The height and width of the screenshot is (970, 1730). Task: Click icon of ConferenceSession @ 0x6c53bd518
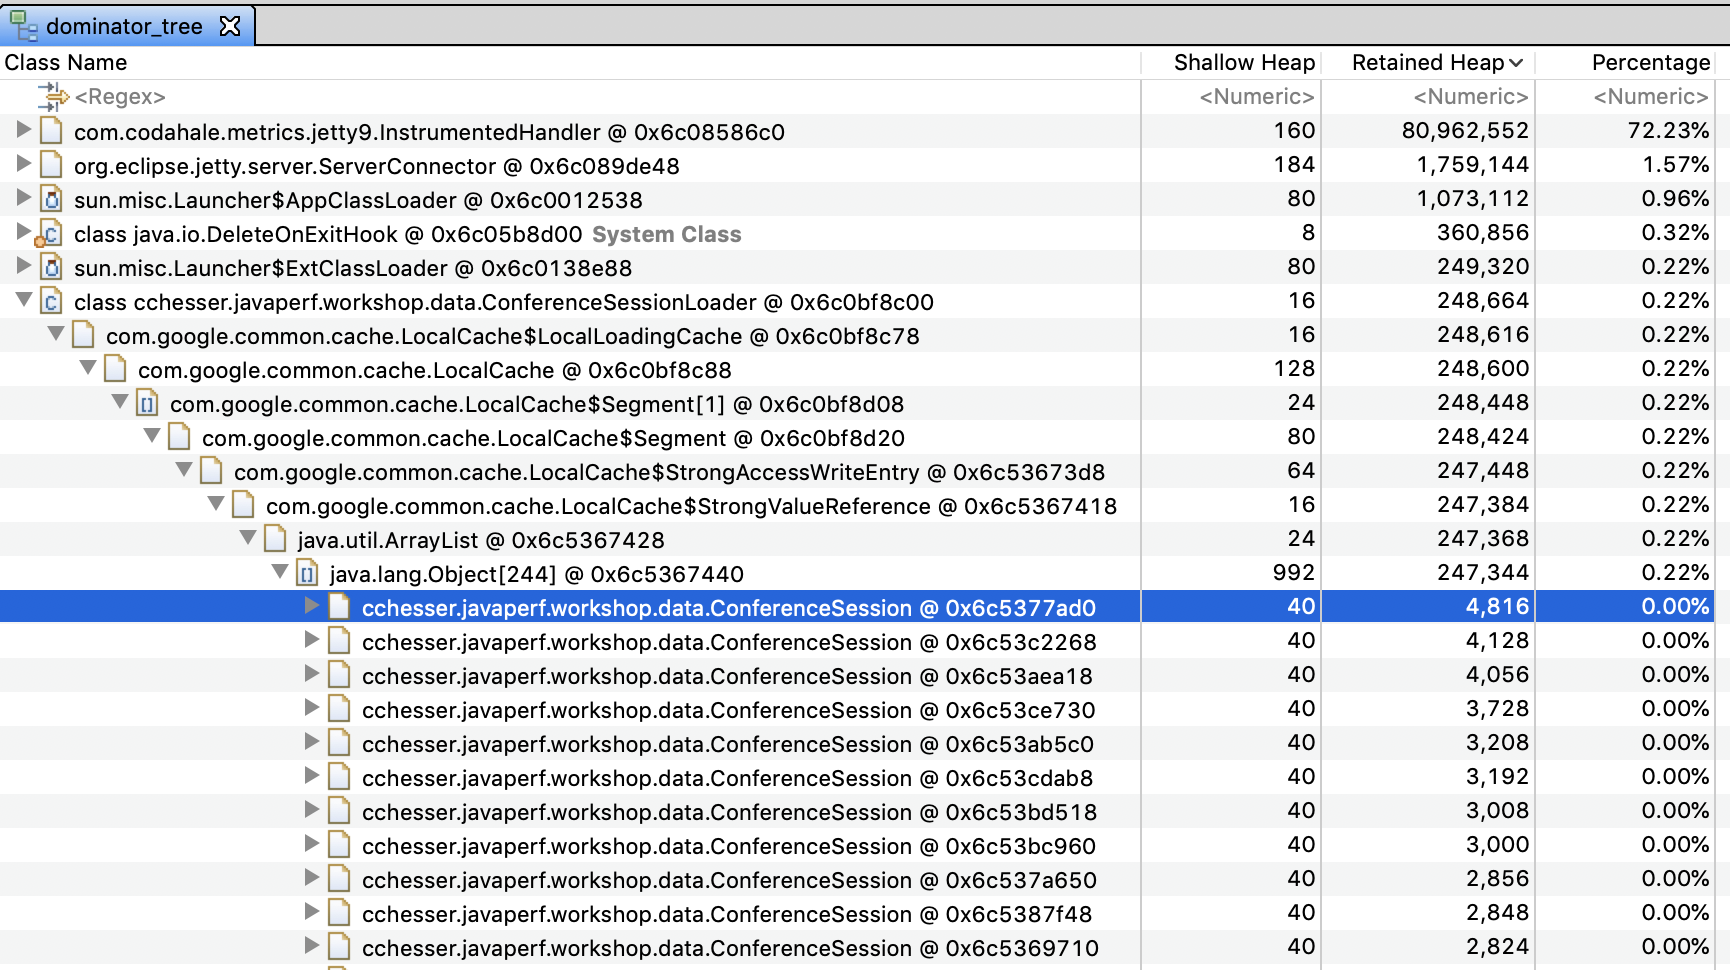coord(340,811)
